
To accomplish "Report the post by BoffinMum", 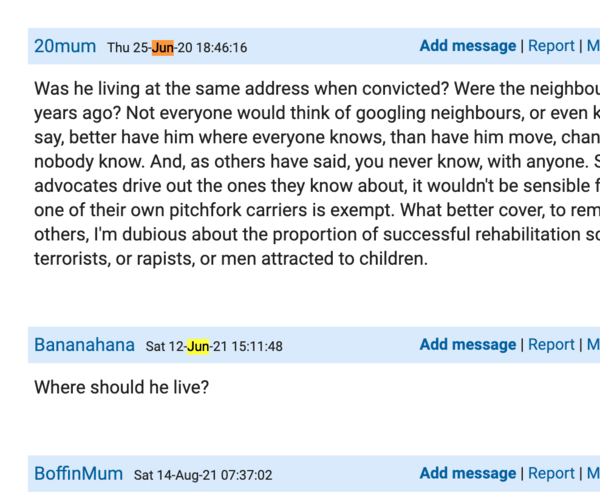I will pos(551,474).
